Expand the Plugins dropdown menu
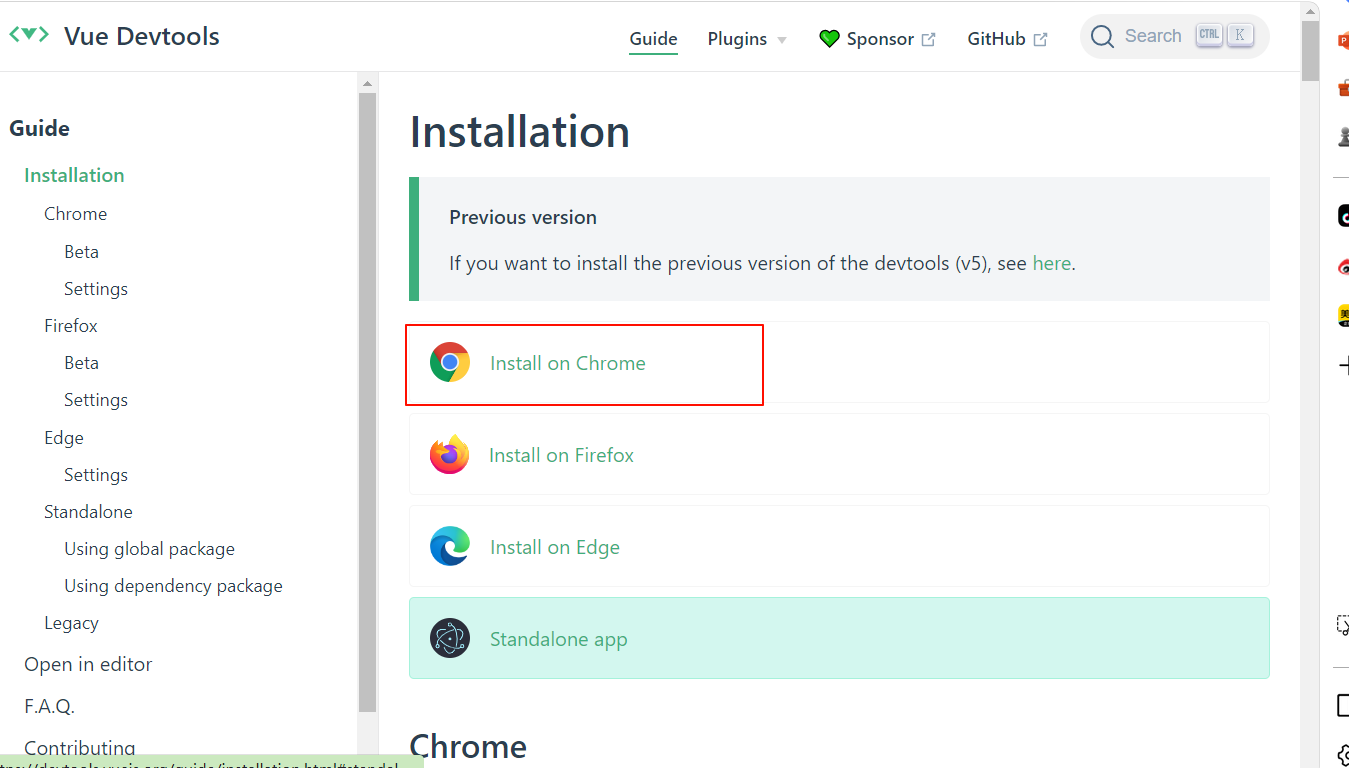This screenshot has height=768, width=1349. 747,39
